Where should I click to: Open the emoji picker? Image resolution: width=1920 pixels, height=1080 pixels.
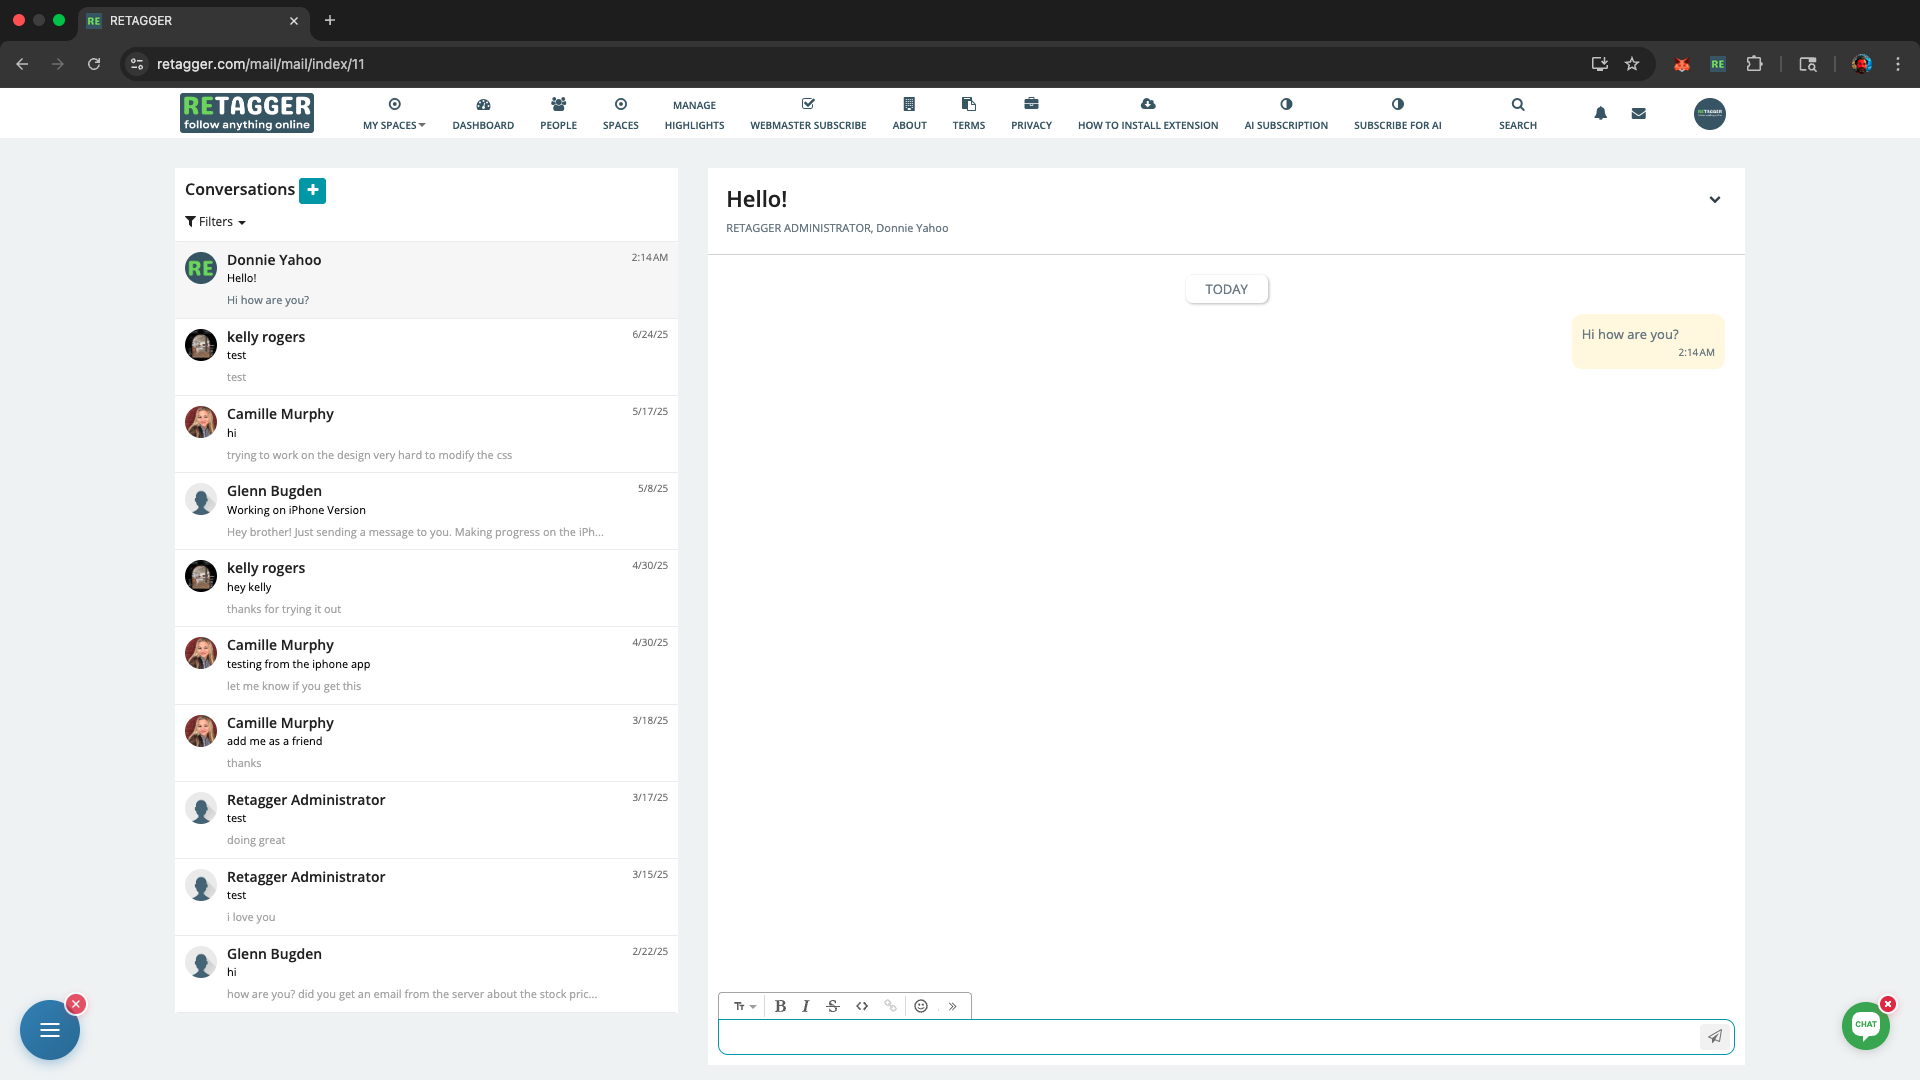tap(921, 1006)
